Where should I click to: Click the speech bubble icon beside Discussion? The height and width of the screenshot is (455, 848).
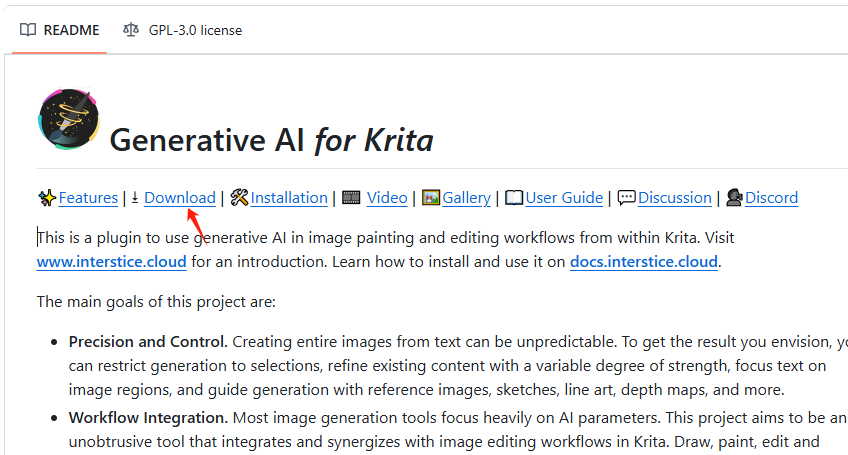click(627, 198)
